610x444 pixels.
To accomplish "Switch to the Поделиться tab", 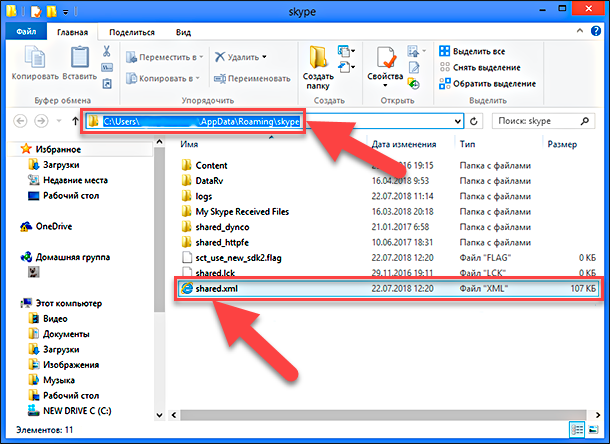I will (131, 32).
